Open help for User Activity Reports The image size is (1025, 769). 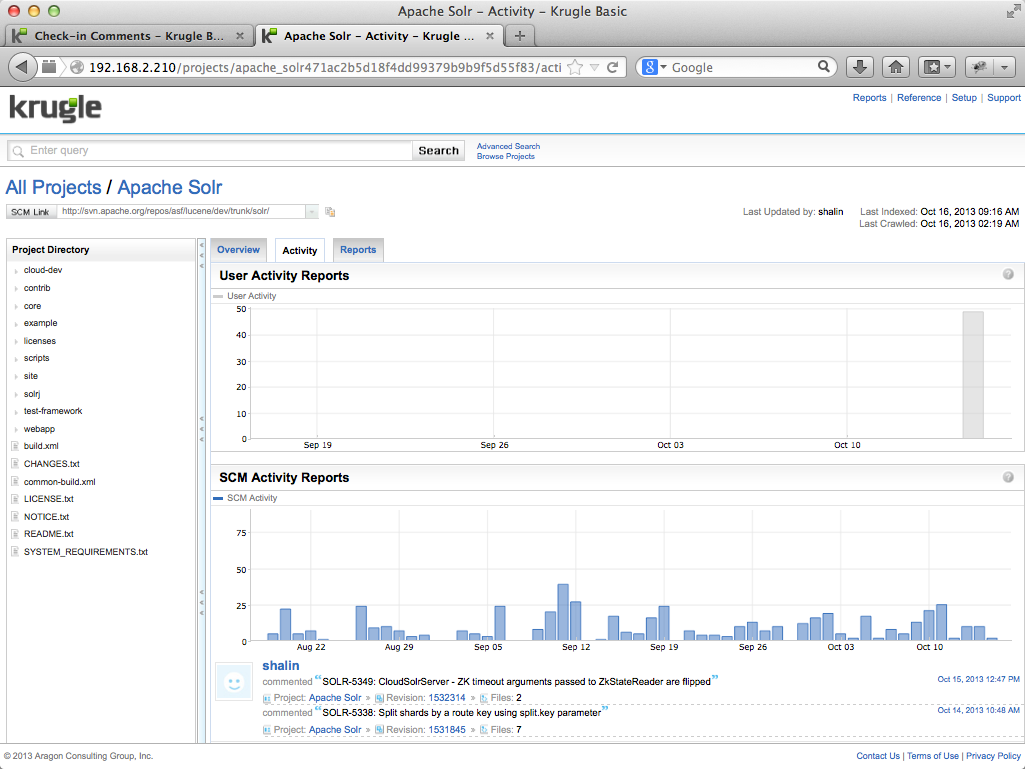pos(1008,275)
